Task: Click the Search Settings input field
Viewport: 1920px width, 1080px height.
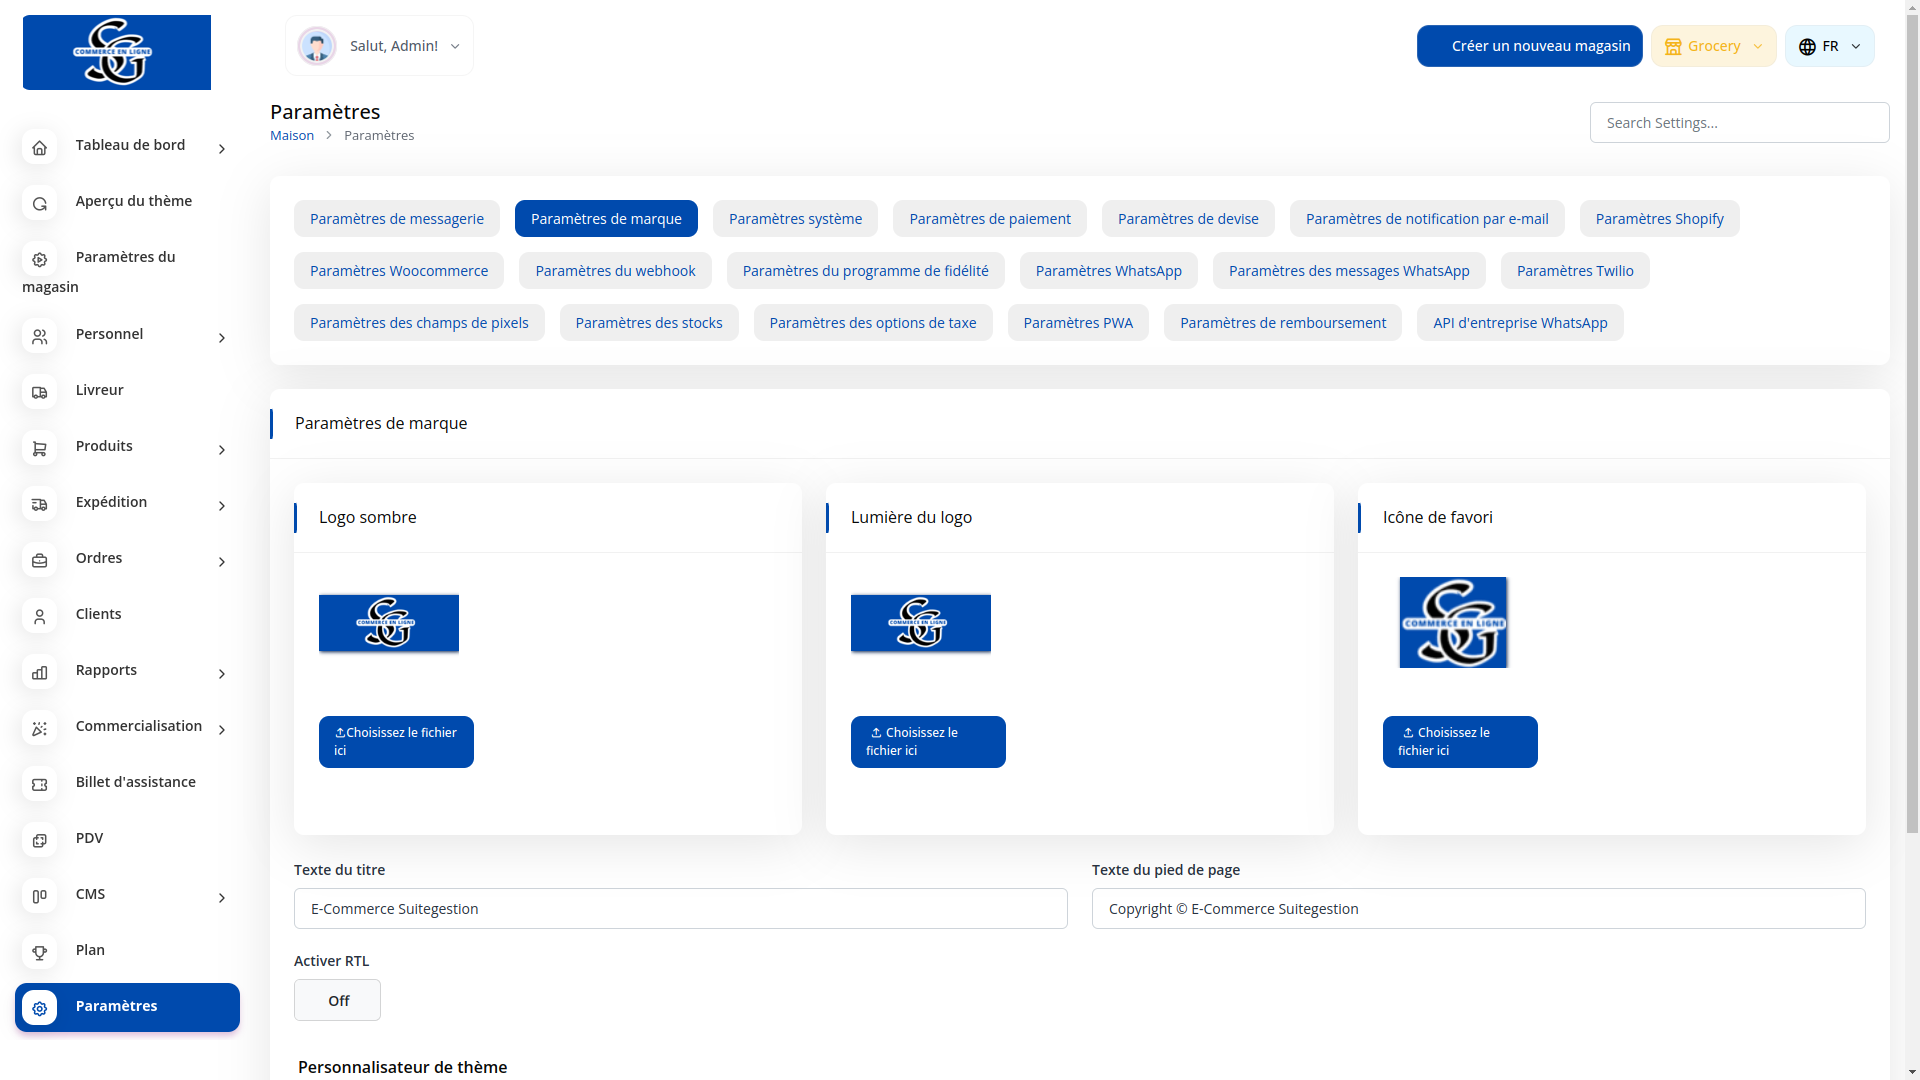Action: (1738, 123)
